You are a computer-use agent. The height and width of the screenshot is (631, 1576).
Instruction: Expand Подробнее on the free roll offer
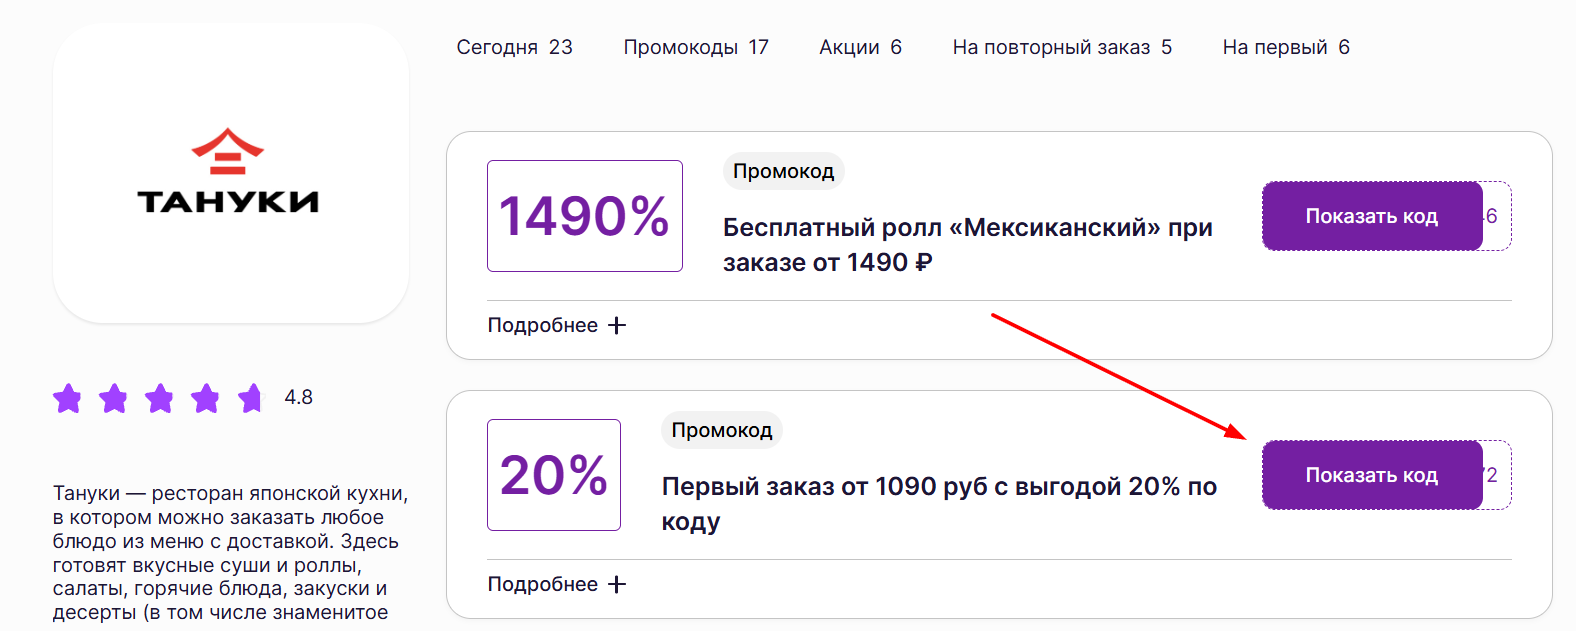click(543, 325)
